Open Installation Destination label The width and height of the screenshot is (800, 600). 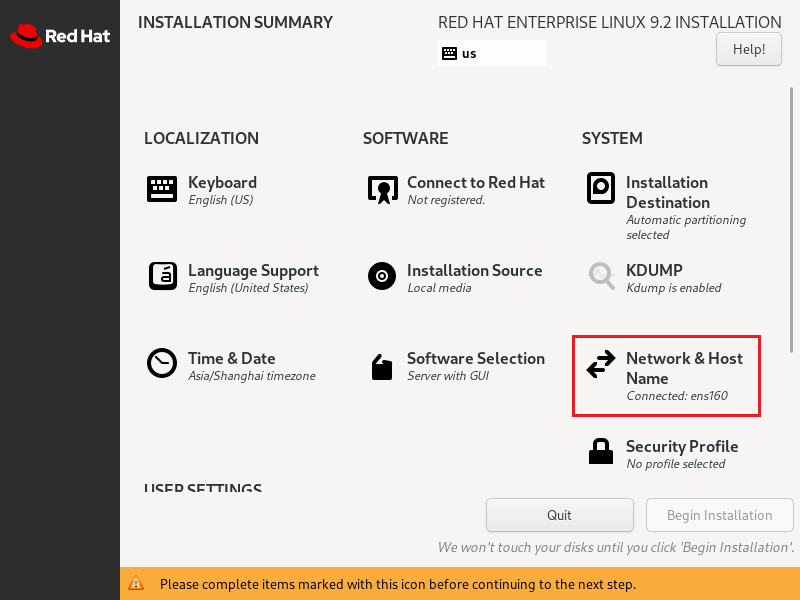pos(668,192)
